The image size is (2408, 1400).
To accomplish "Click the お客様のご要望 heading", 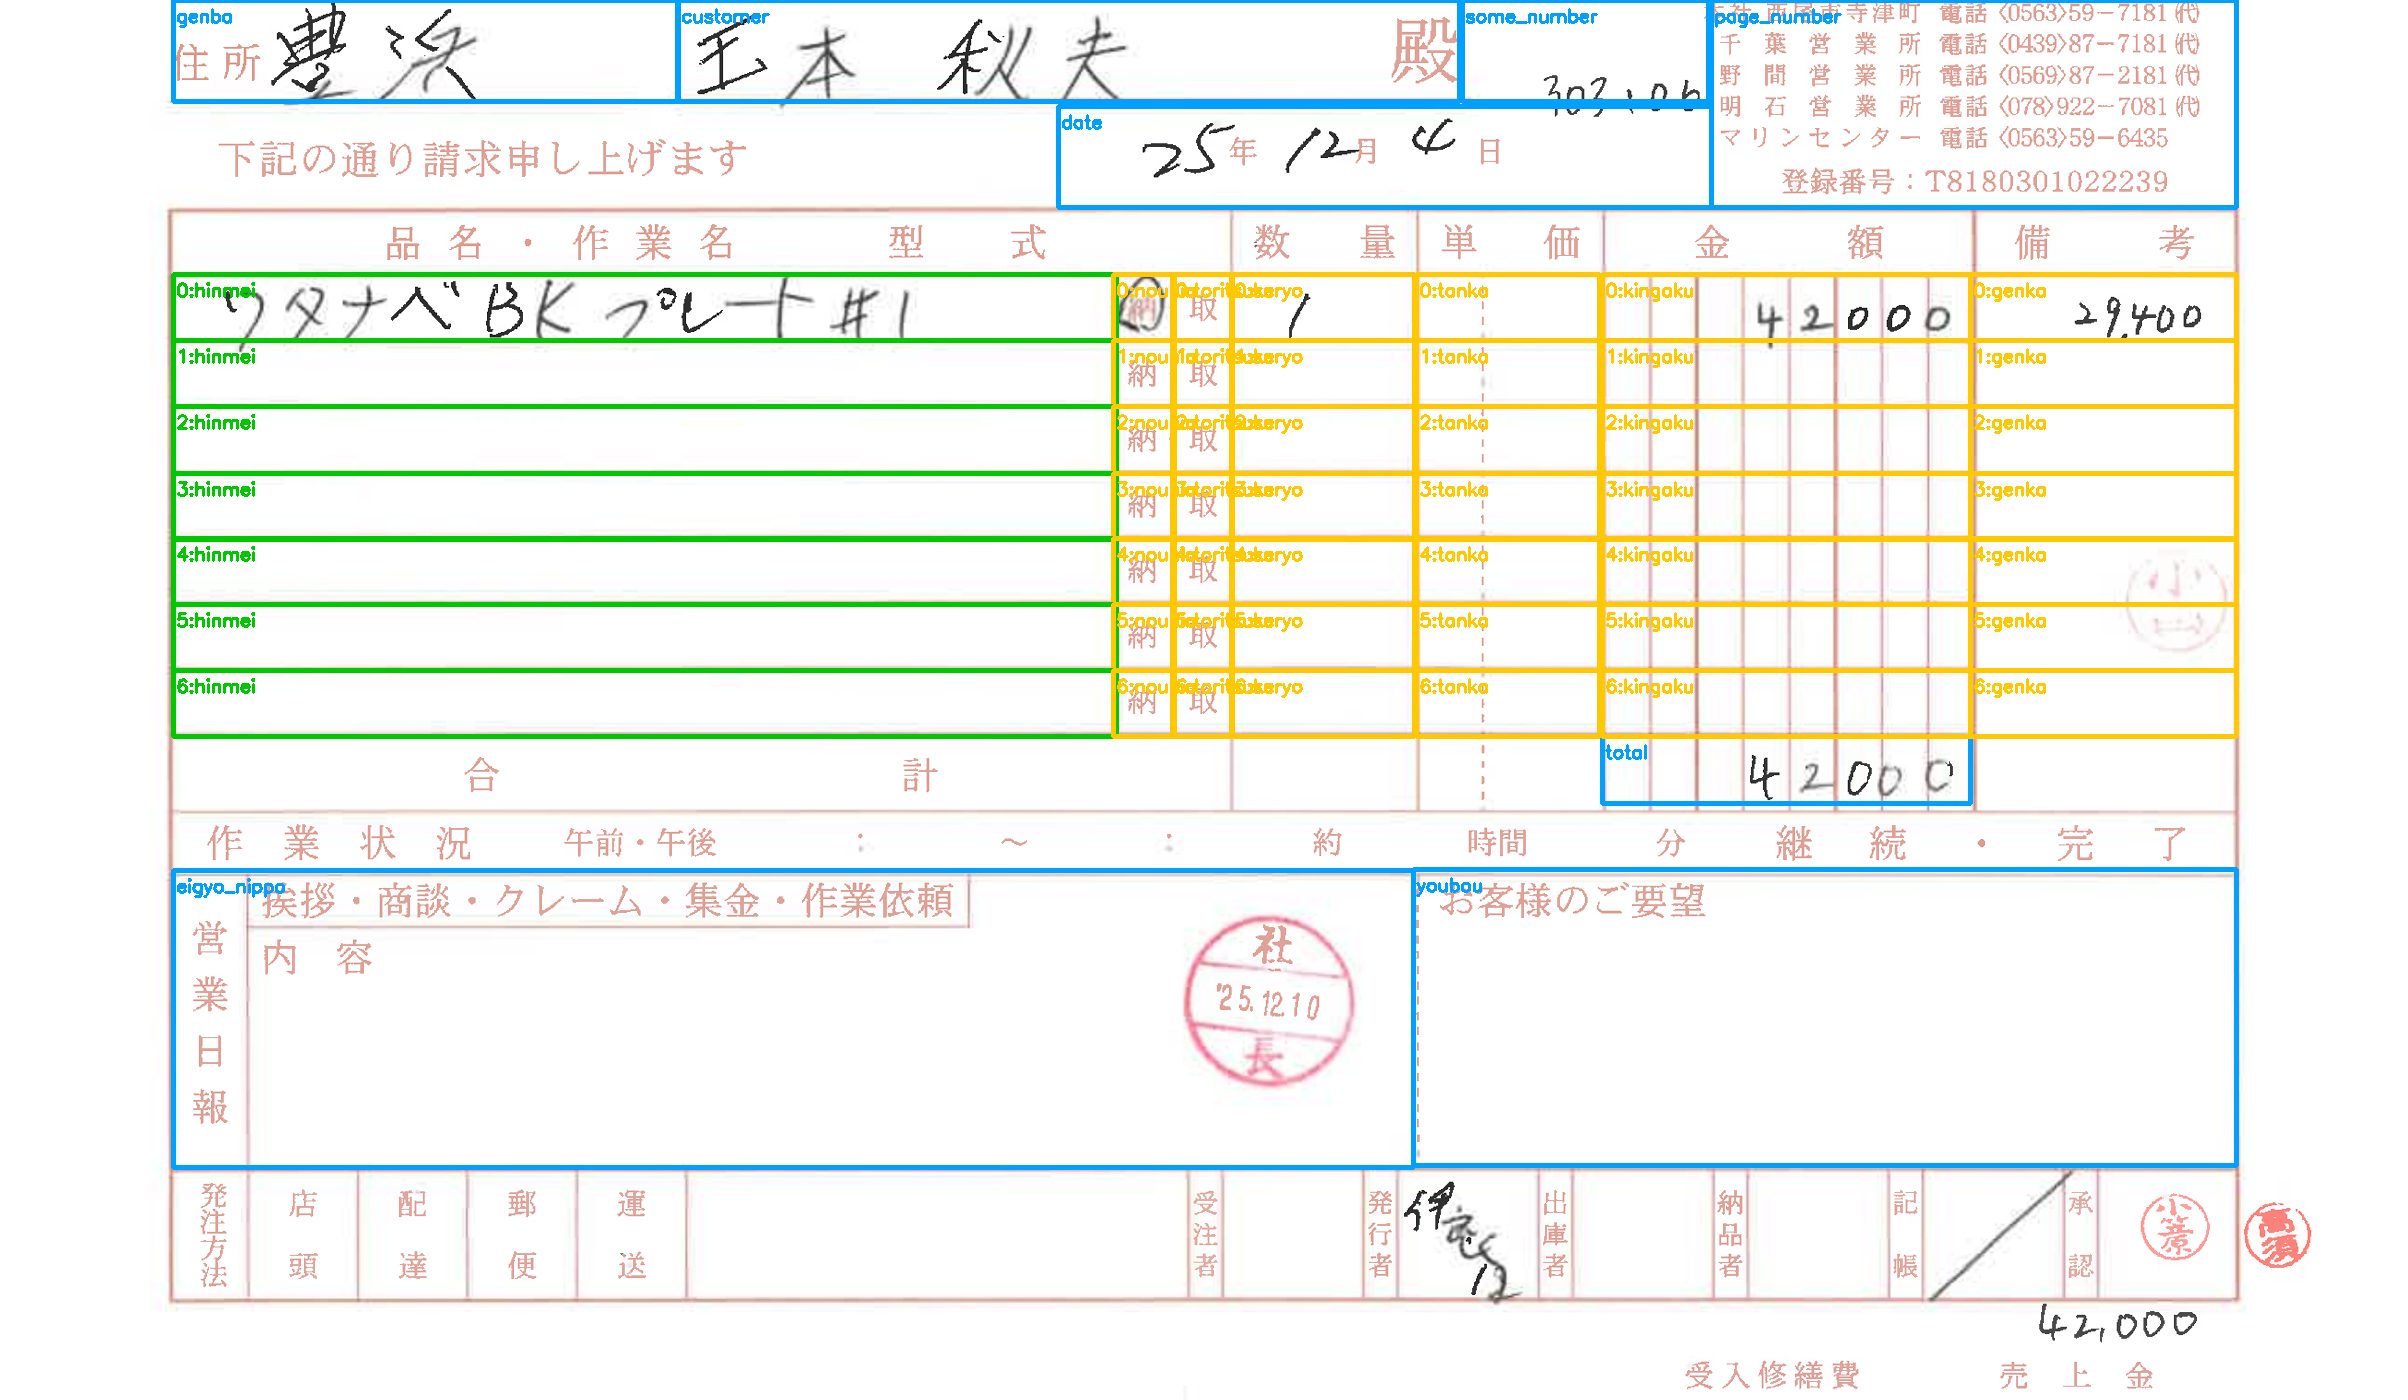I will pos(1572,901).
